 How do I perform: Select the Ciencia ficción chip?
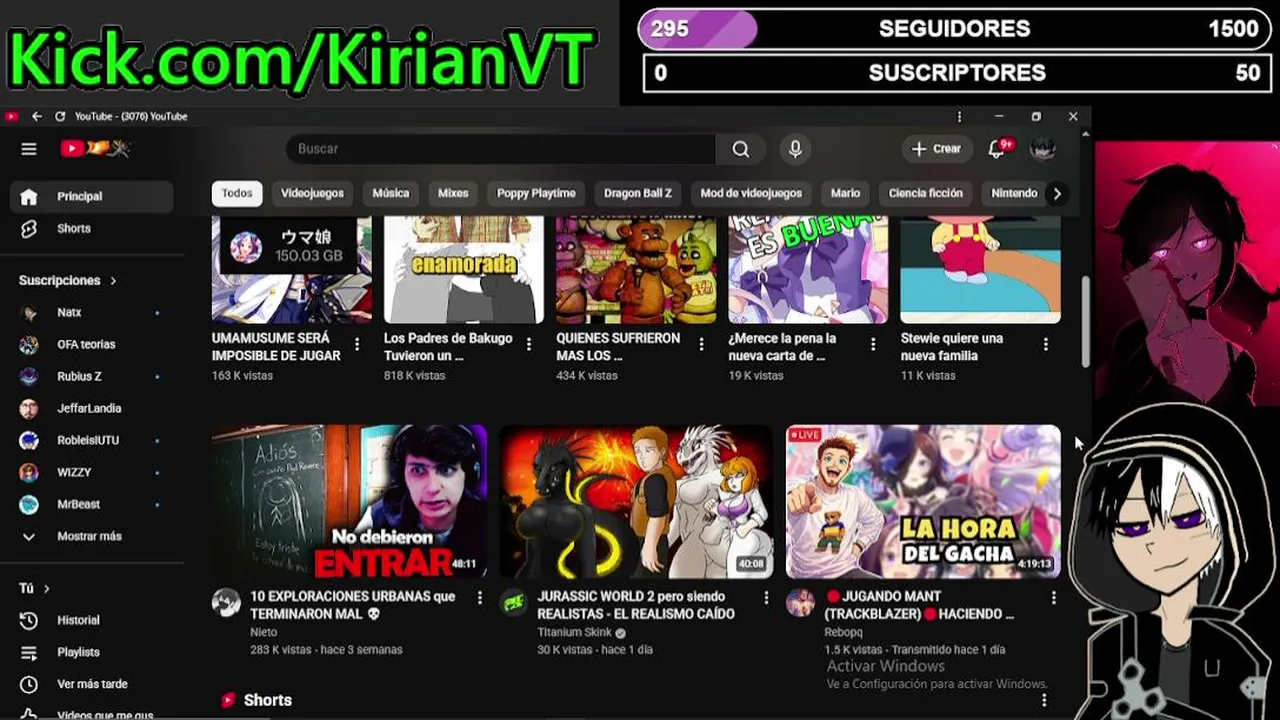pyautogui.click(x=926, y=193)
